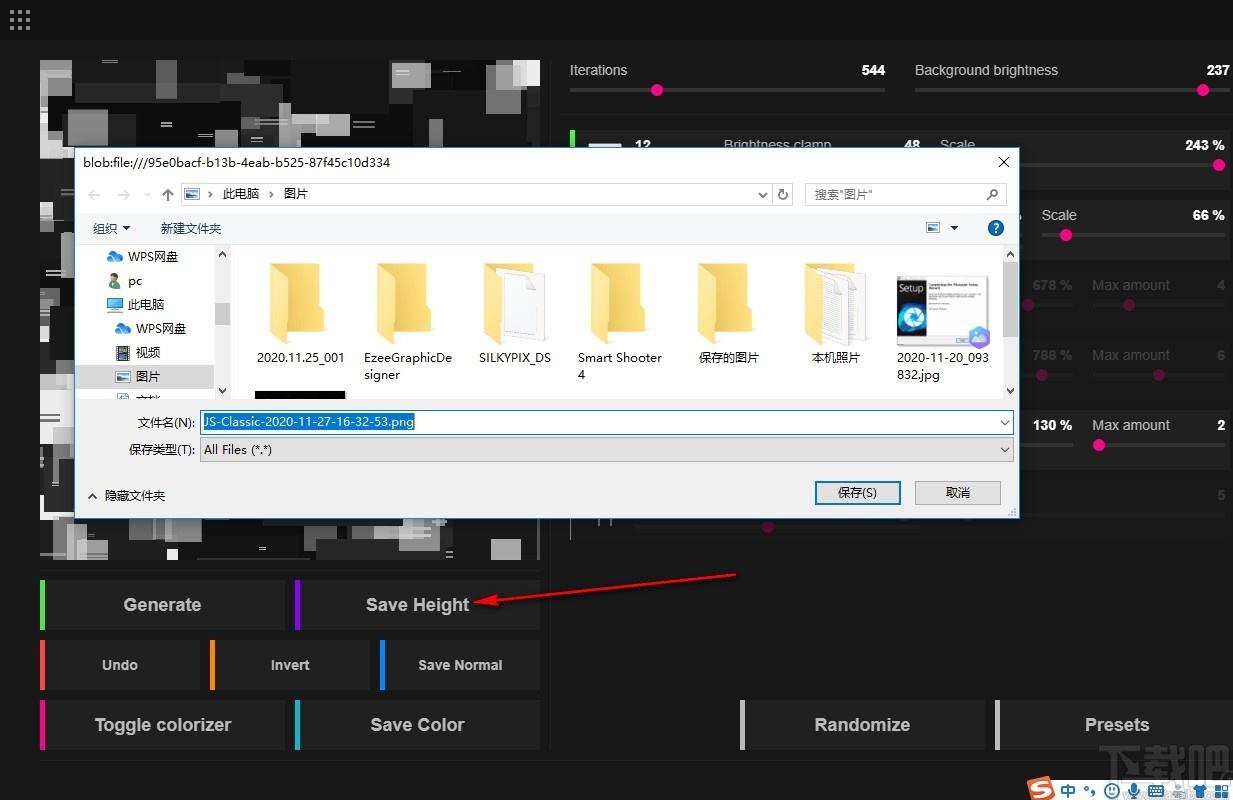
Task: Click 新建文件夹 to create folder
Action: (x=191, y=229)
